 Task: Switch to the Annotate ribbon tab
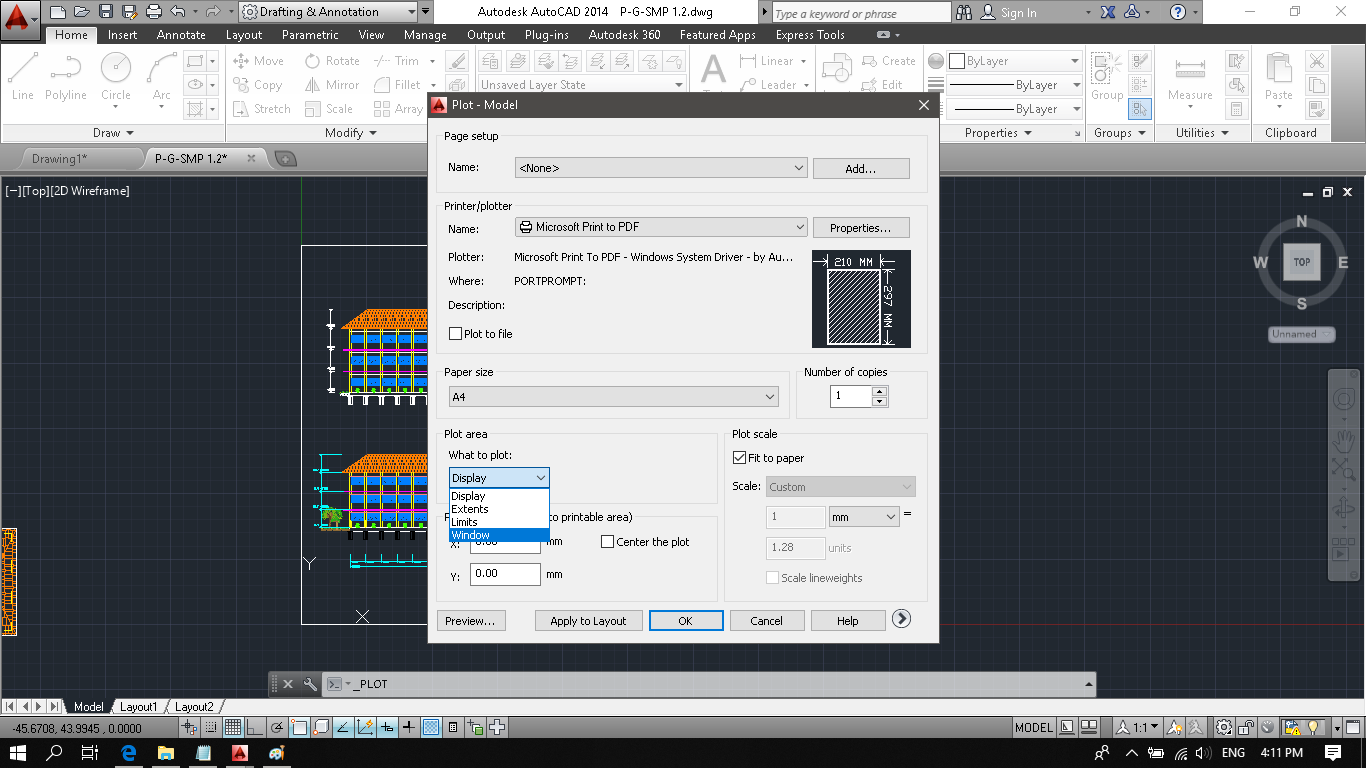click(x=181, y=35)
